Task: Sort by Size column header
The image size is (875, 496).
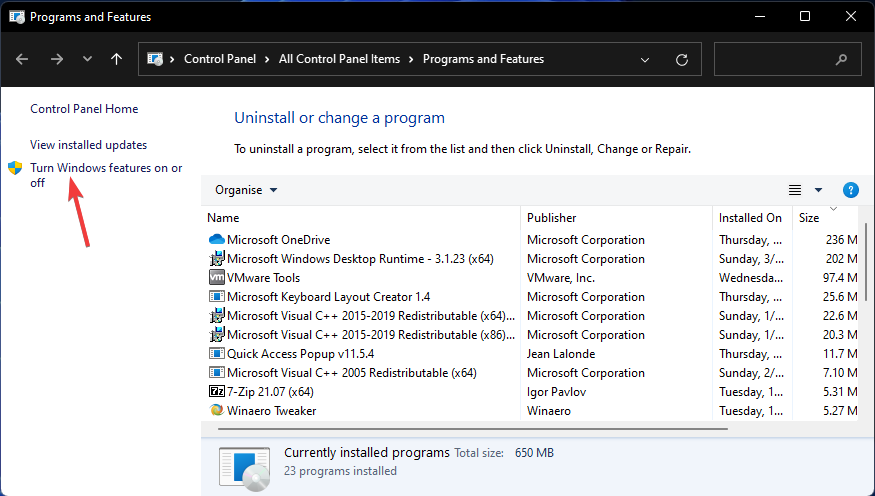Action: (809, 218)
